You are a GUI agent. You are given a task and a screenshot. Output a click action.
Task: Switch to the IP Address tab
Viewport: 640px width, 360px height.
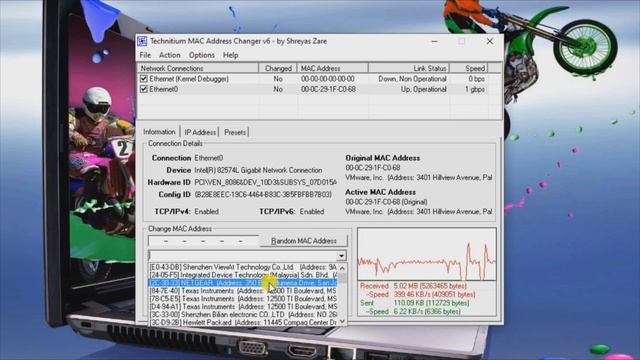(x=200, y=132)
